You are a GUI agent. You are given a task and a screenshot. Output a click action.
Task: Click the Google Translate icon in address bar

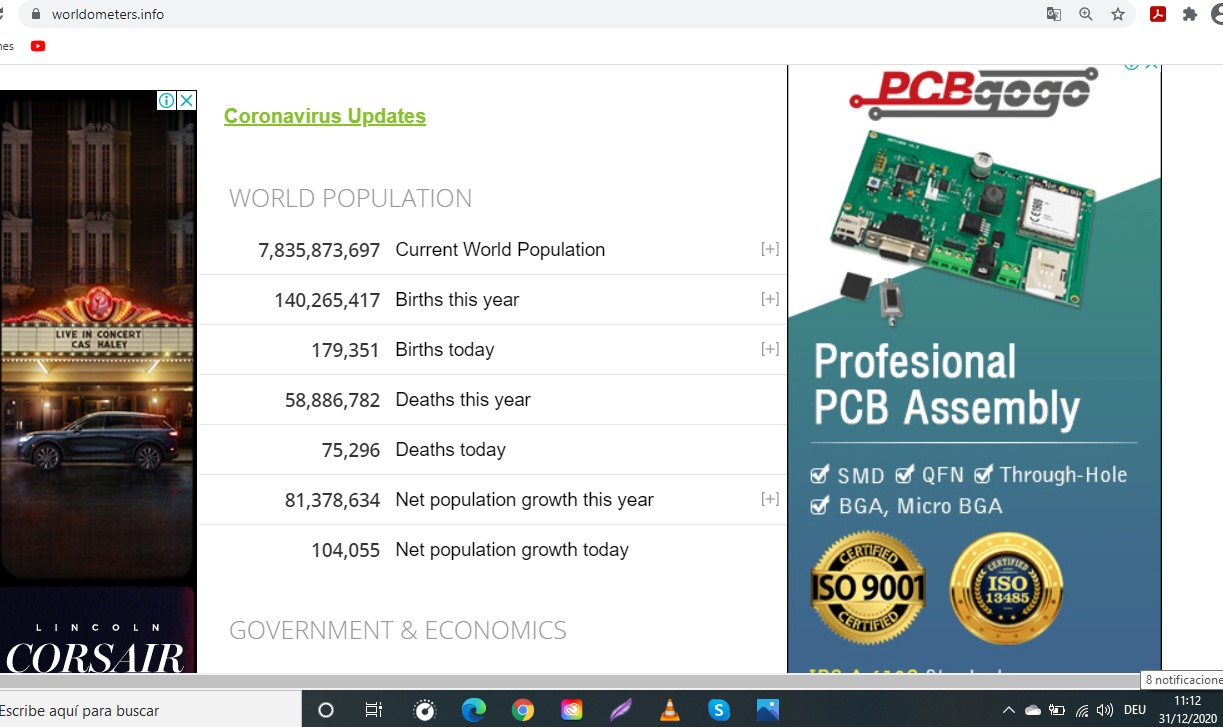coord(1053,14)
